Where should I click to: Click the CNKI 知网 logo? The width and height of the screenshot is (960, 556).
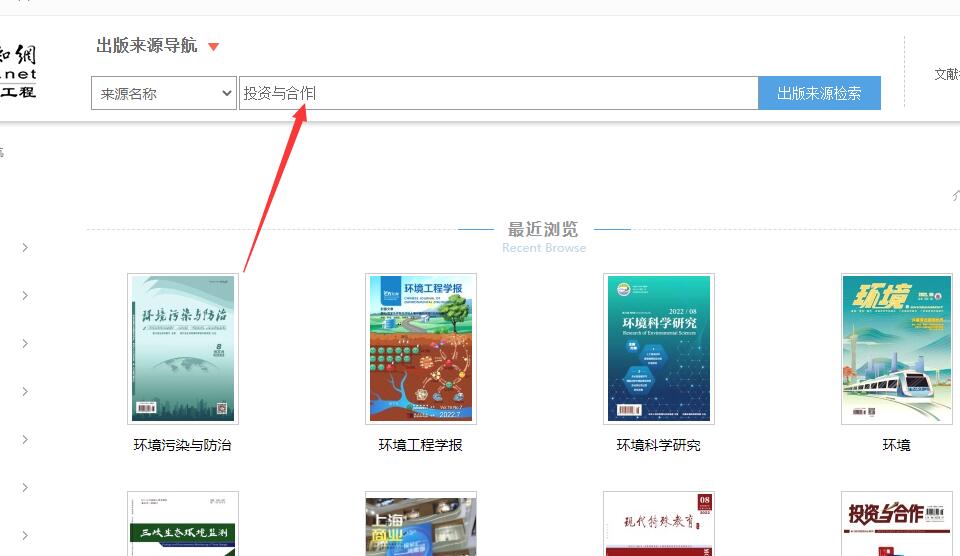18,71
